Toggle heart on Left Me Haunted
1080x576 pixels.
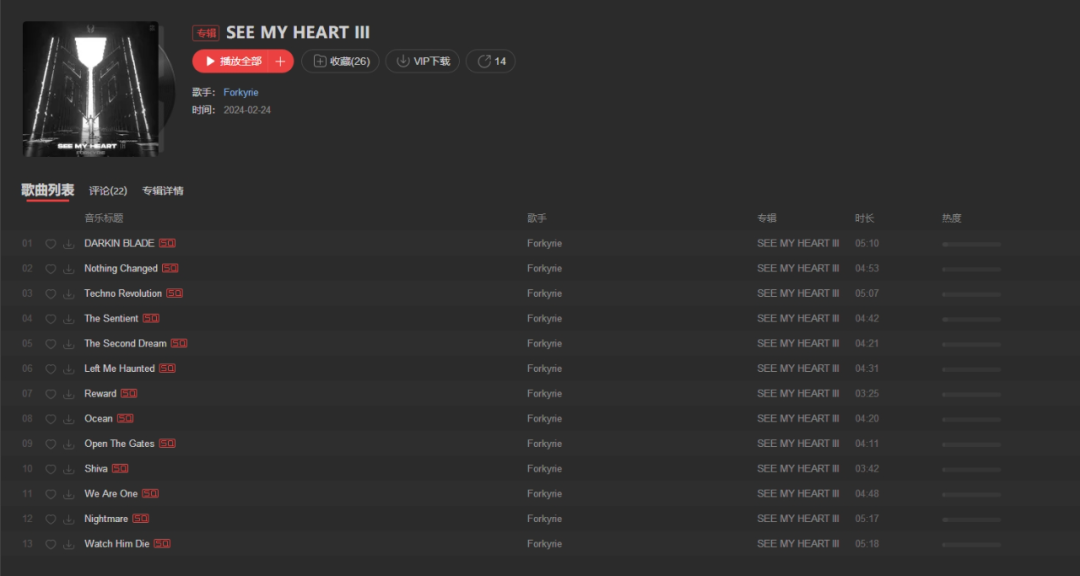pos(50,369)
